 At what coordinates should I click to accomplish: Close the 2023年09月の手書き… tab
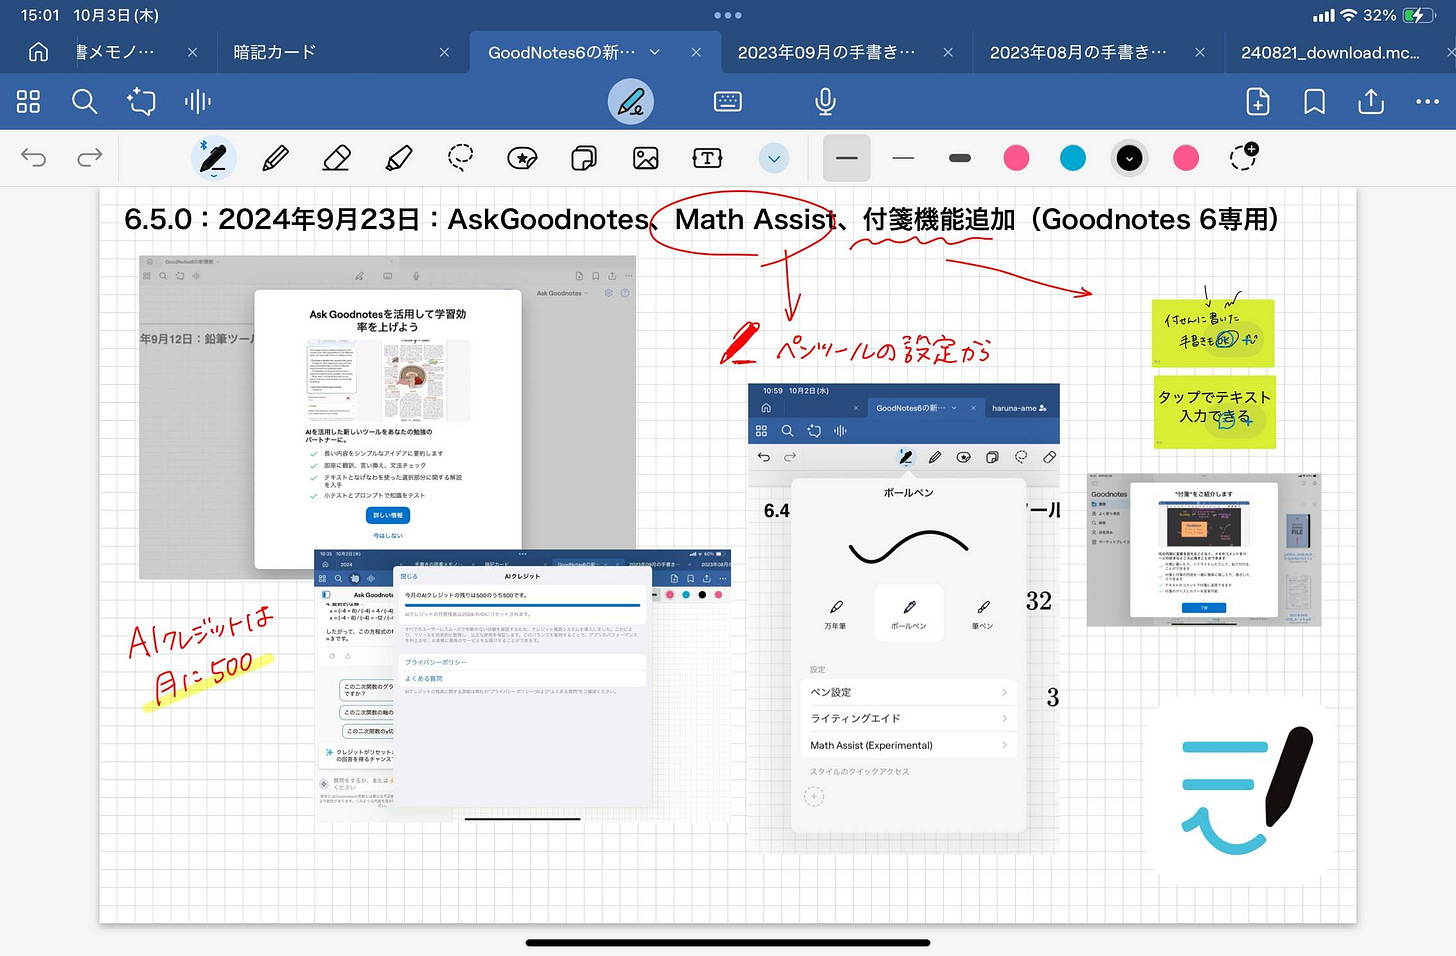948,52
